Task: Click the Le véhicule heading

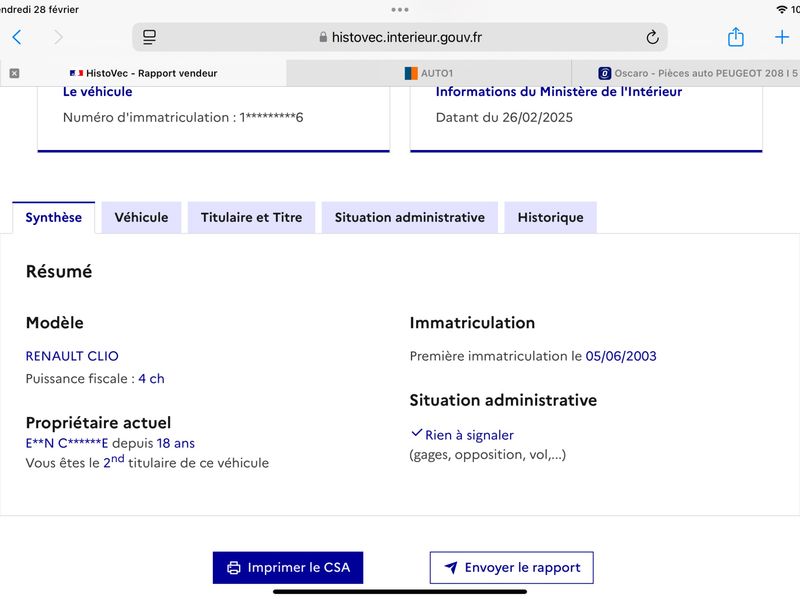Action: [97, 92]
